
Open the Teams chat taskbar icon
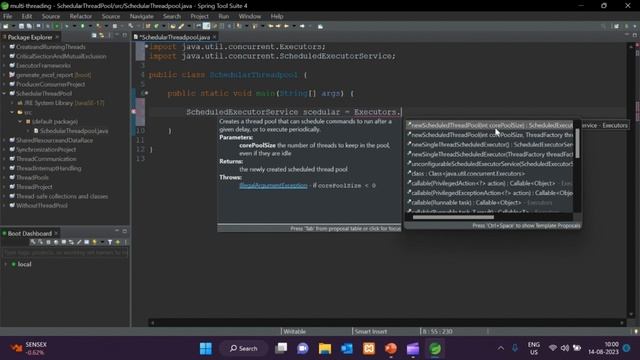coord(303,349)
